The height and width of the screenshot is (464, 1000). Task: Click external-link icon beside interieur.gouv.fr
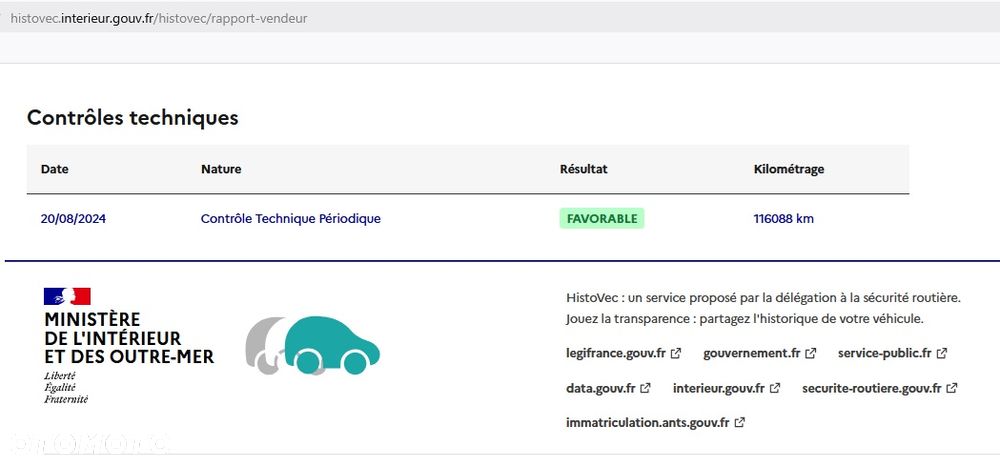pyautogui.click(x=775, y=388)
